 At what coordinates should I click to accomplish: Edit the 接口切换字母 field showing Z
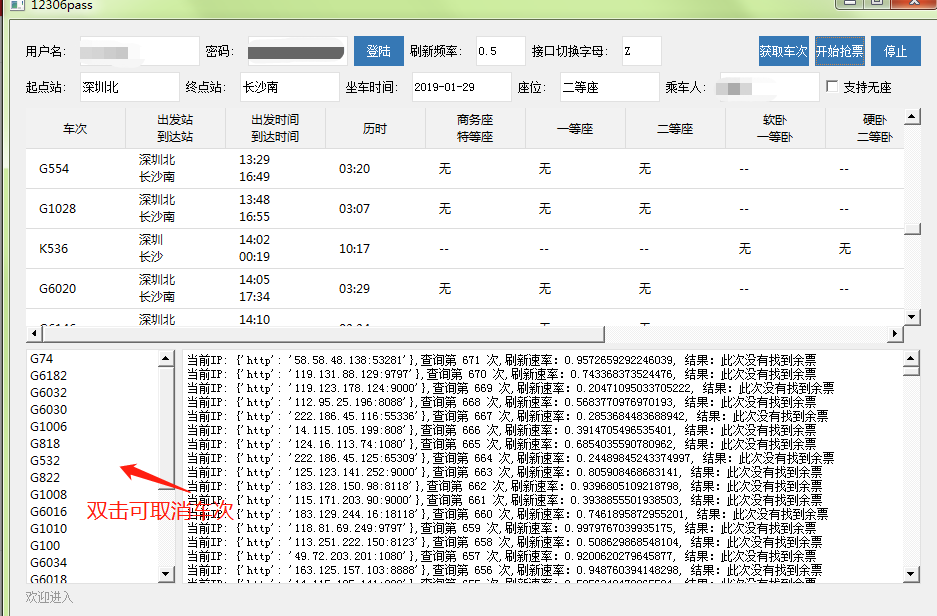click(641, 51)
